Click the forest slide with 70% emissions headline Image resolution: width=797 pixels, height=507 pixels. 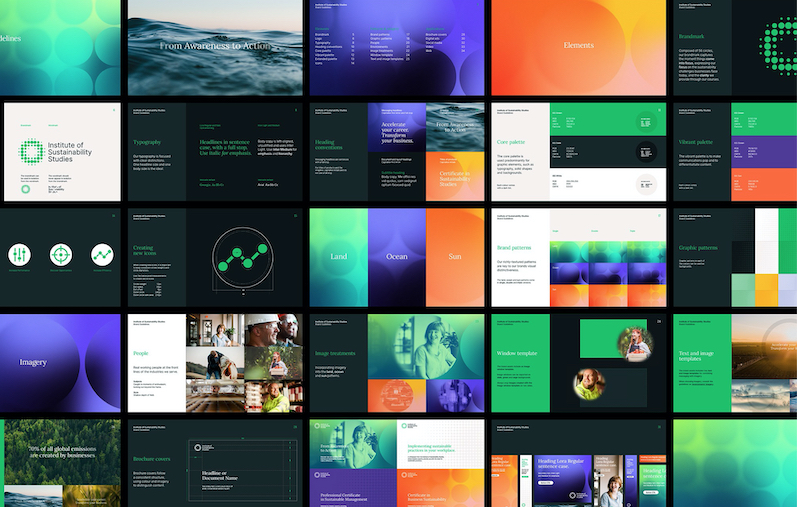58,462
